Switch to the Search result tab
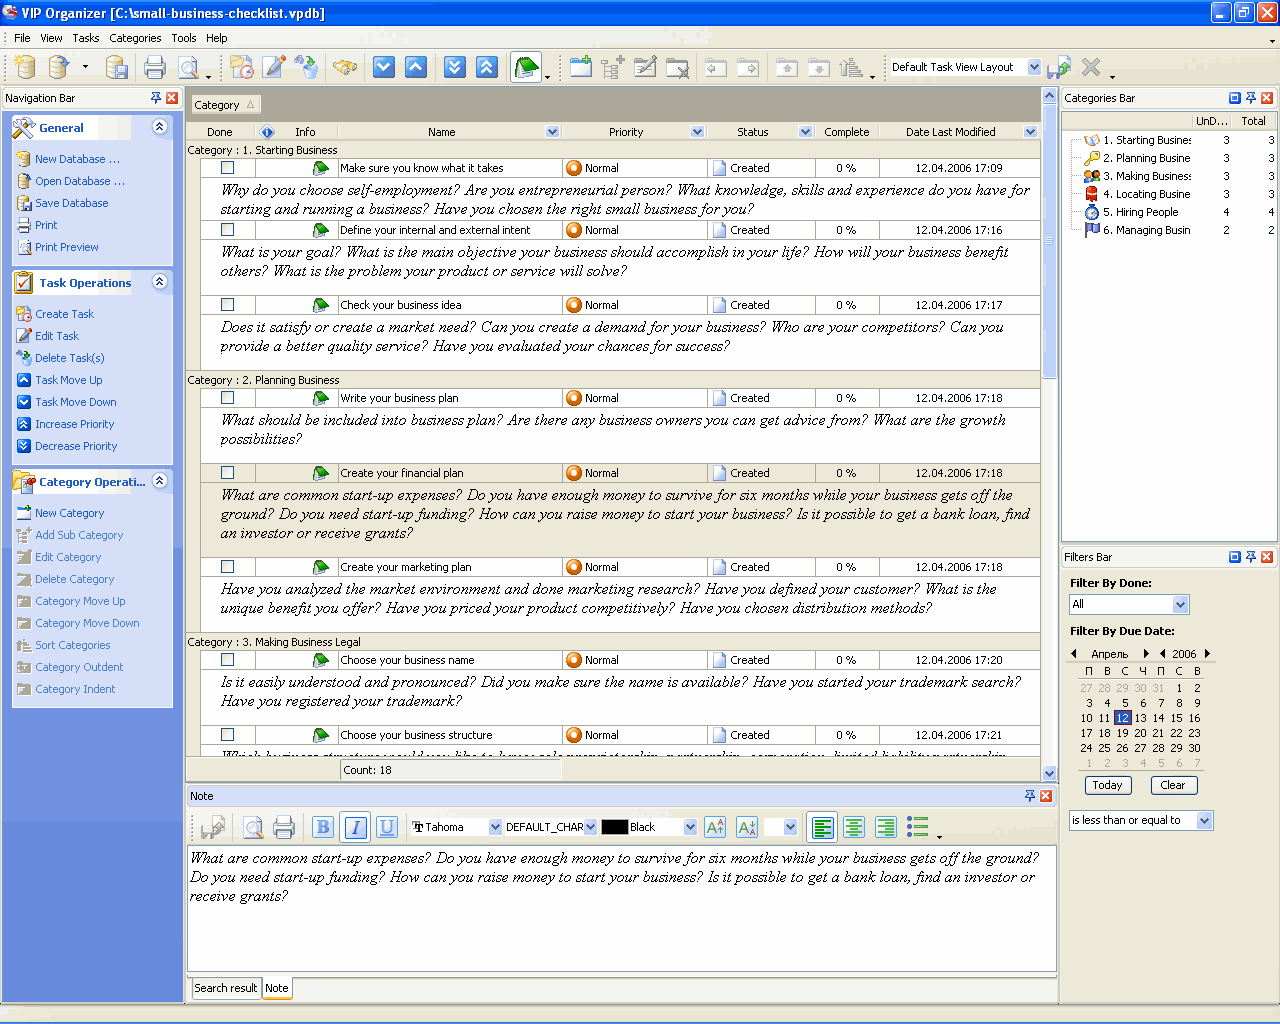1280x1024 pixels. [x=225, y=988]
